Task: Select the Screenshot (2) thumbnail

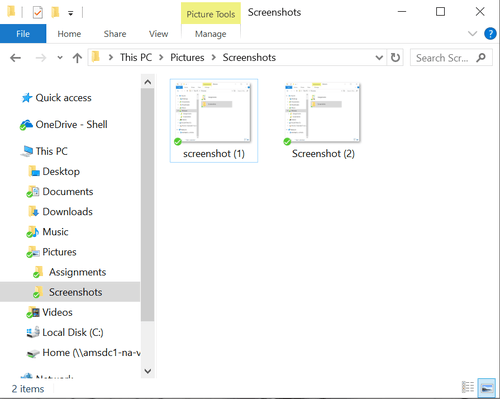Action: (323, 113)
